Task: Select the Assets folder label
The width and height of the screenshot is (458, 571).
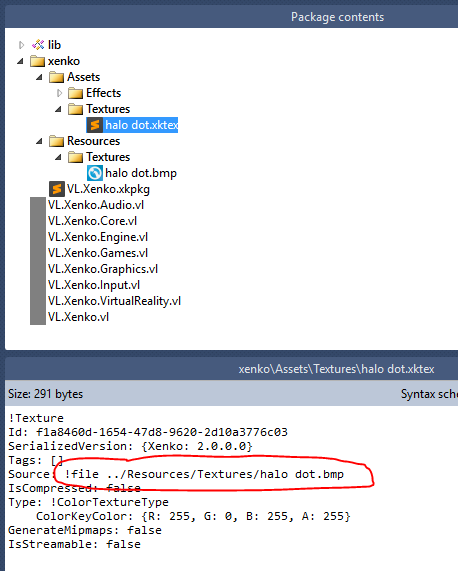Action: tap(83, 77)
